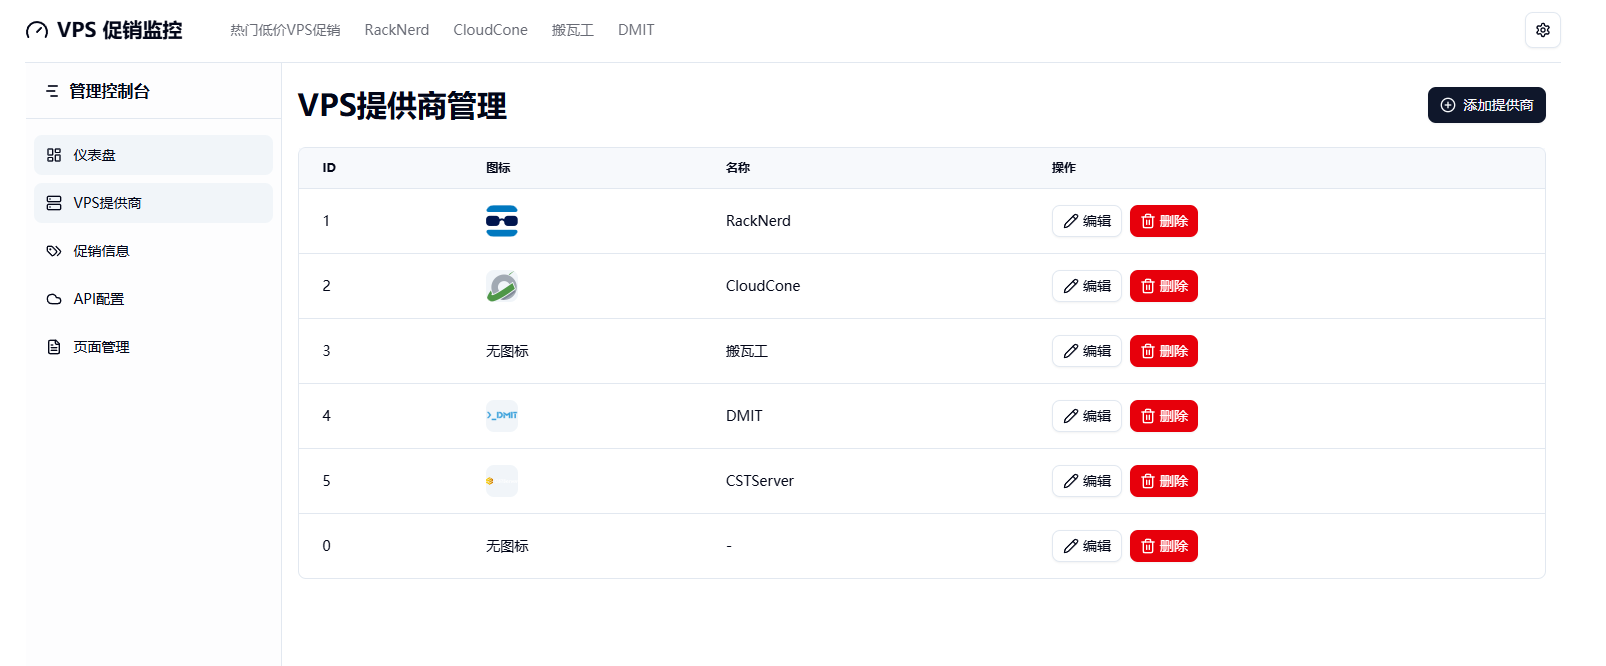Screen dimensions: 1606x666
Task: Edit the CloudCone provider row
Action: pyautogui.click(x=1087, y=286)
